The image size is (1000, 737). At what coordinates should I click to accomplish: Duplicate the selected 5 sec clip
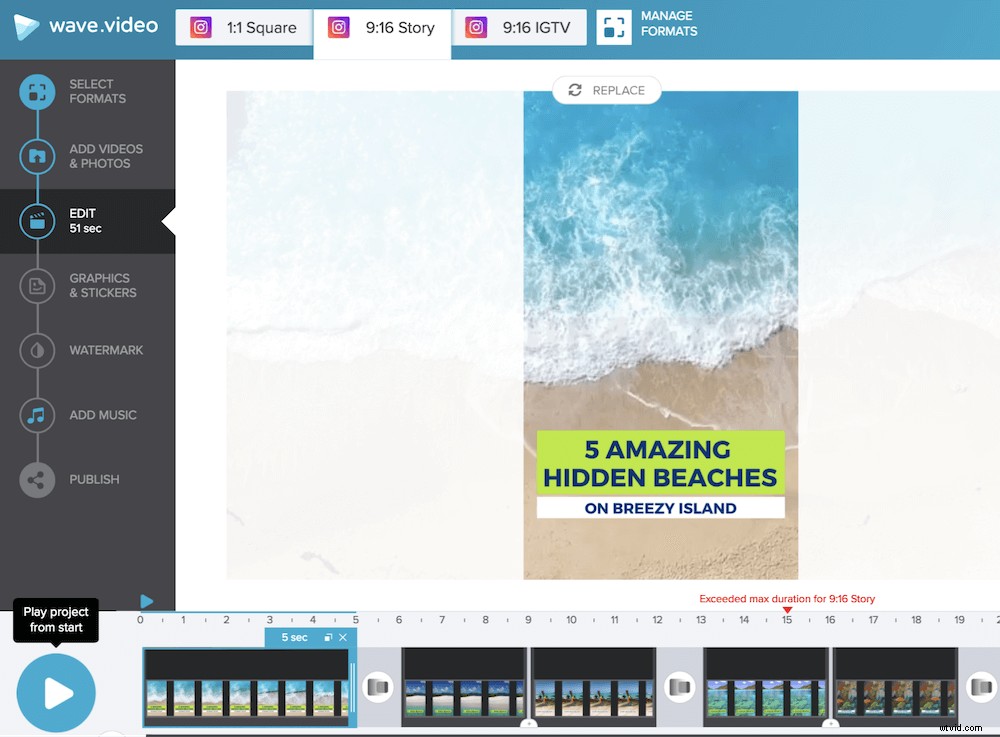[x=328, y=637]
